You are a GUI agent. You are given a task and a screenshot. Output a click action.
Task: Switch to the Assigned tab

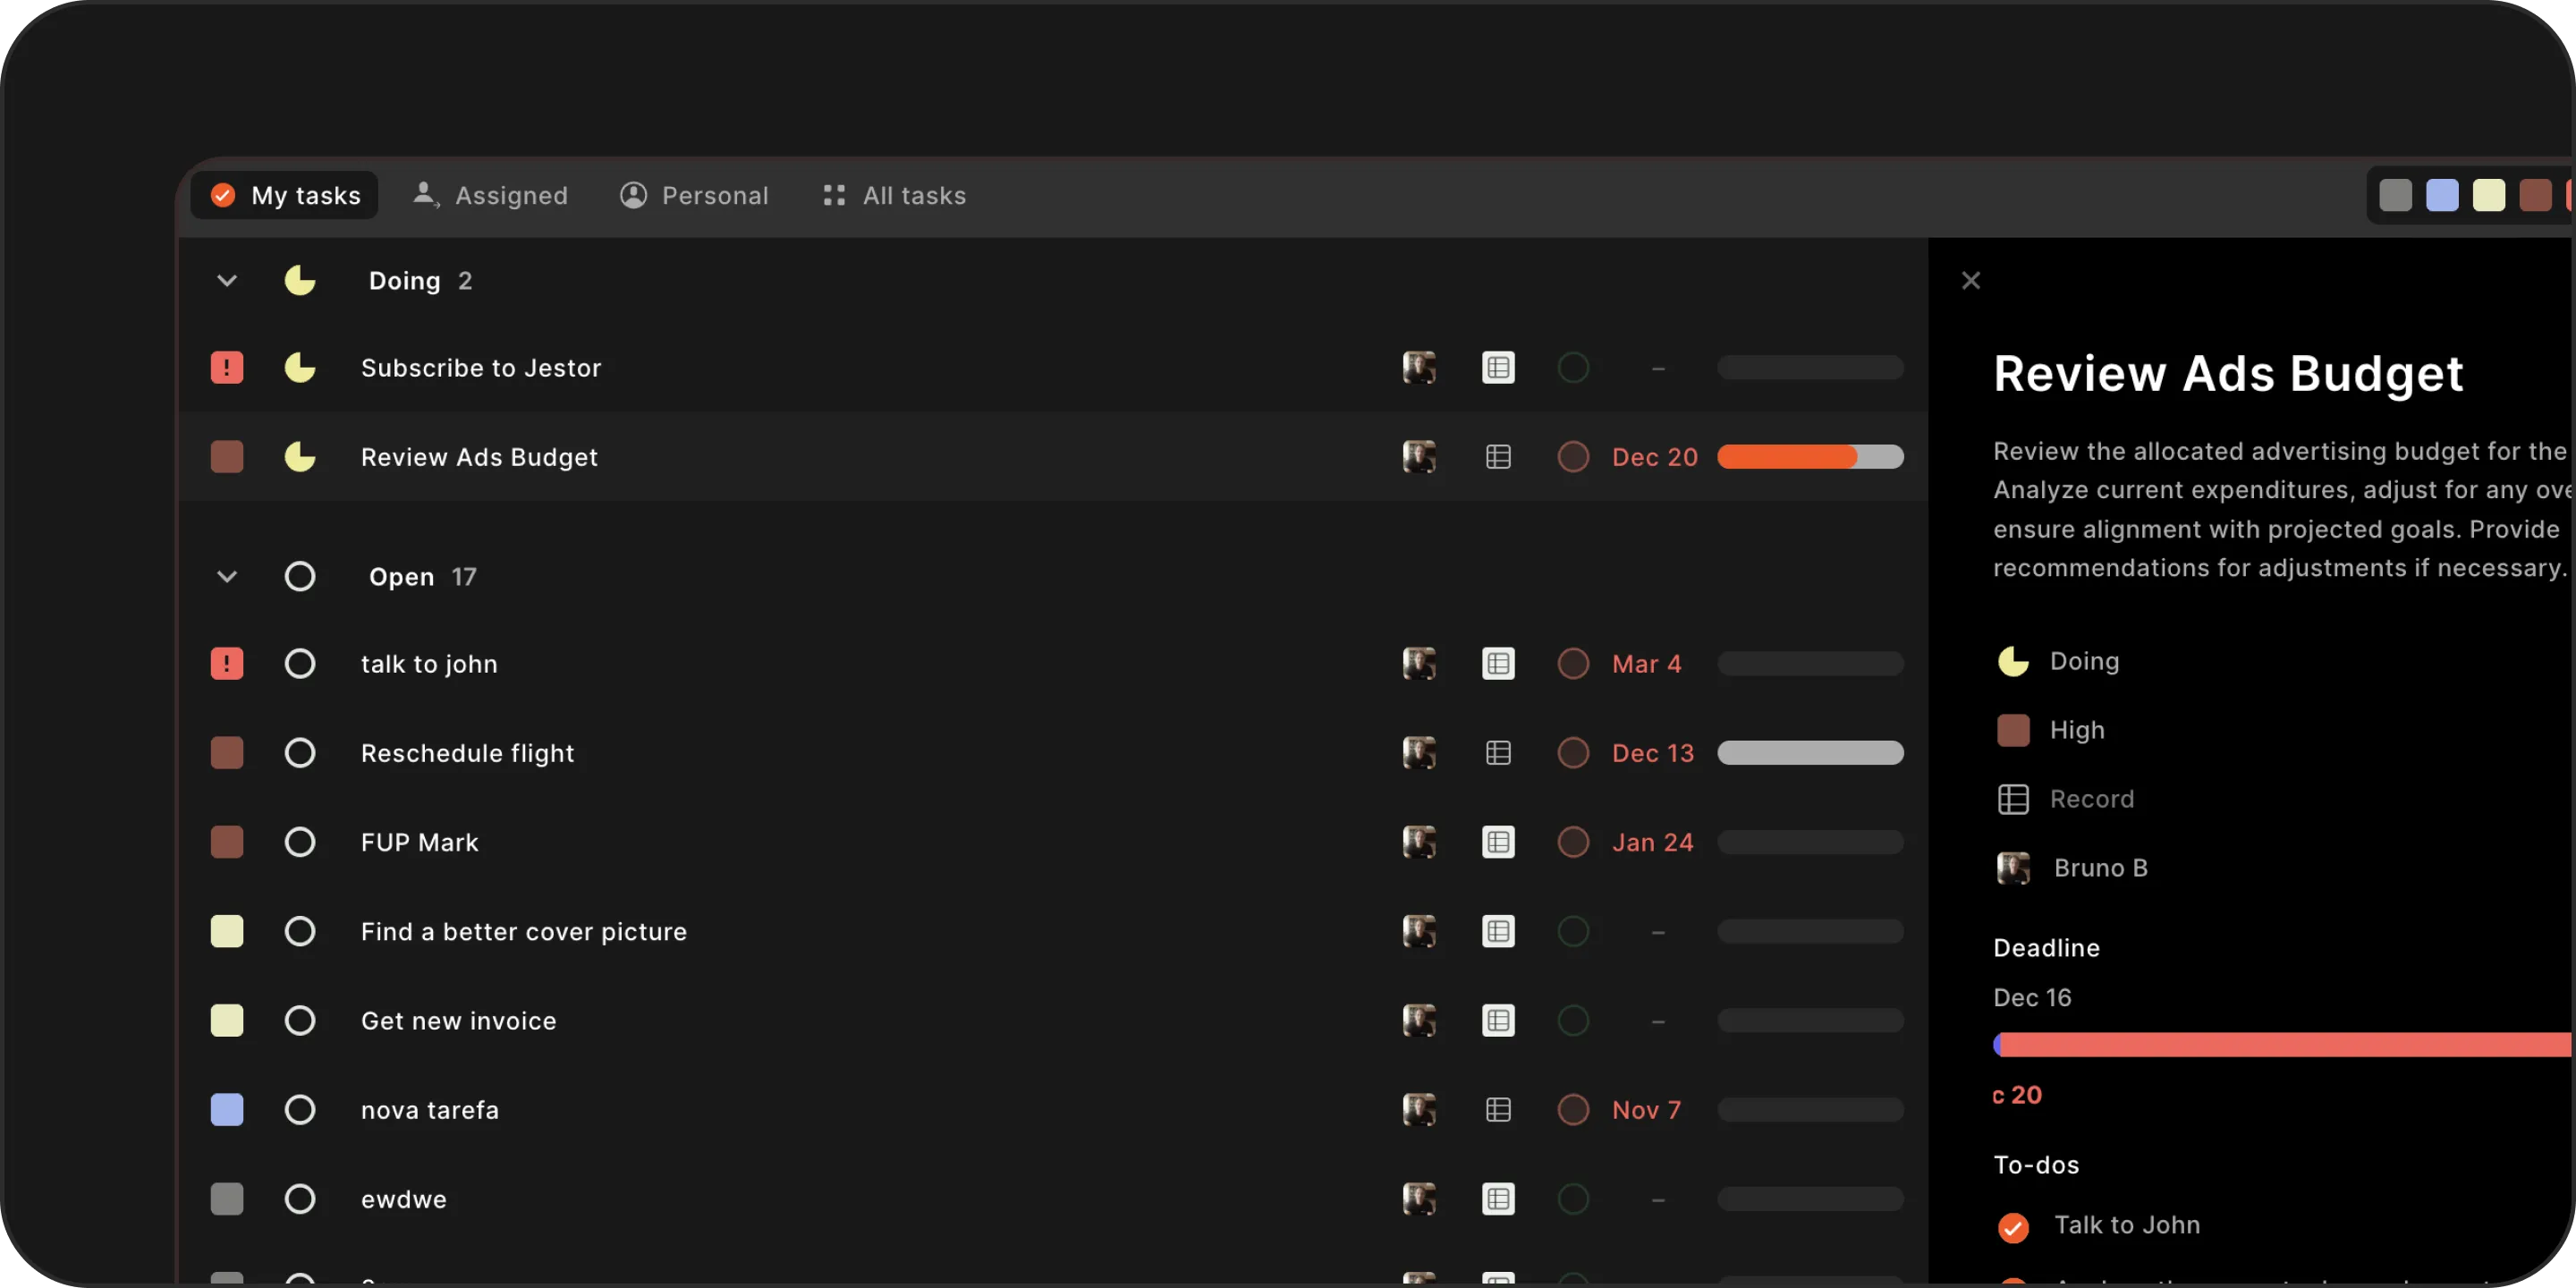[489, 195]
